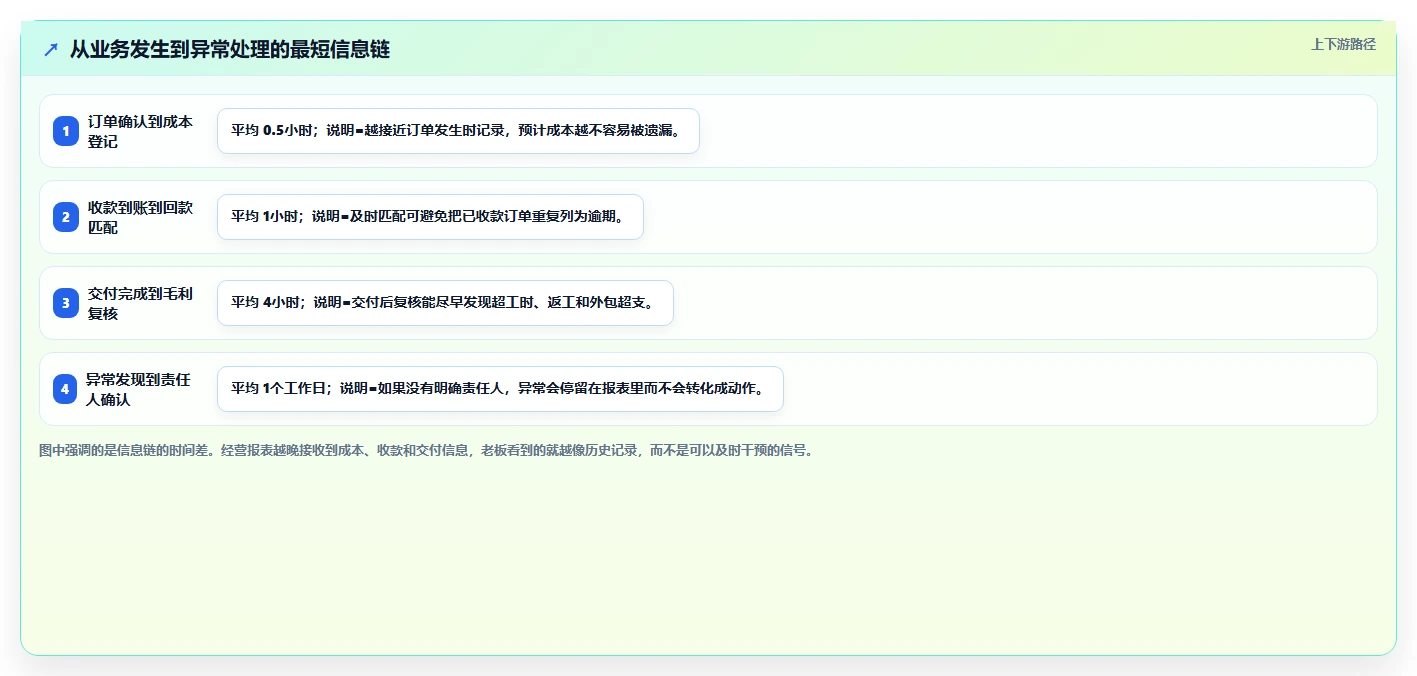Click the note starting 平均 1个工作日
Viewport: 1417px width, 676px height.
point(500,389)
